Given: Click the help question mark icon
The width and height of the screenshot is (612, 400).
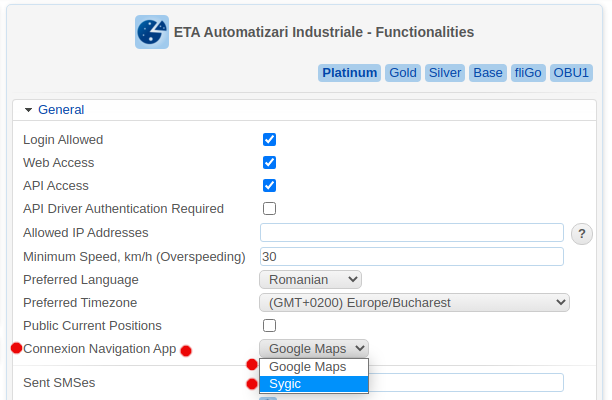Looking at the screenshot, I should click(582, 233).
